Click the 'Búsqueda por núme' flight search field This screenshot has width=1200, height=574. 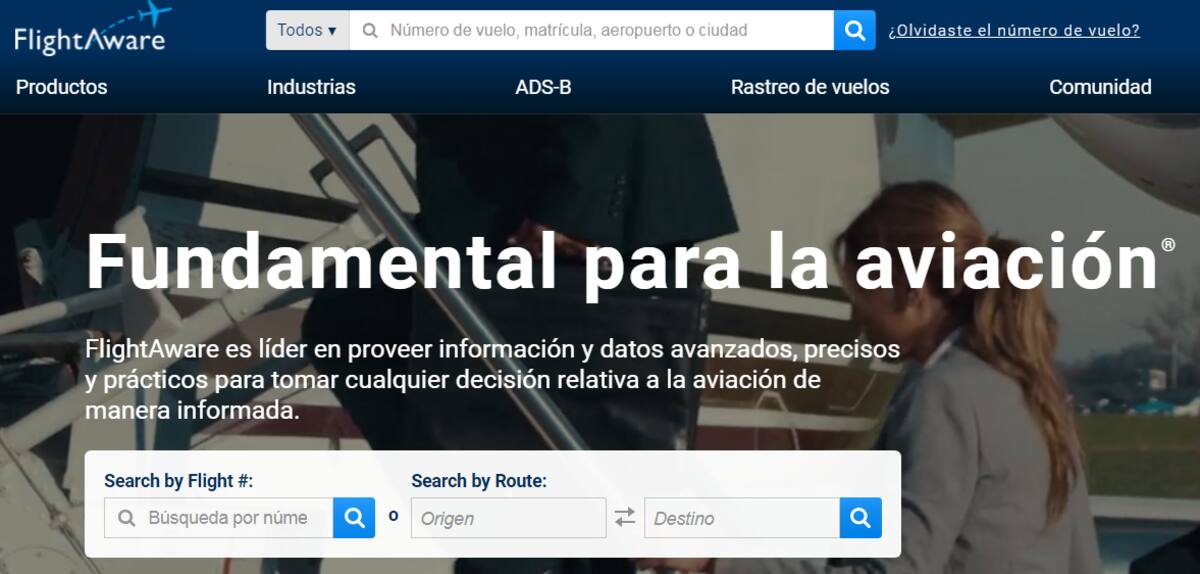[219, 518]
